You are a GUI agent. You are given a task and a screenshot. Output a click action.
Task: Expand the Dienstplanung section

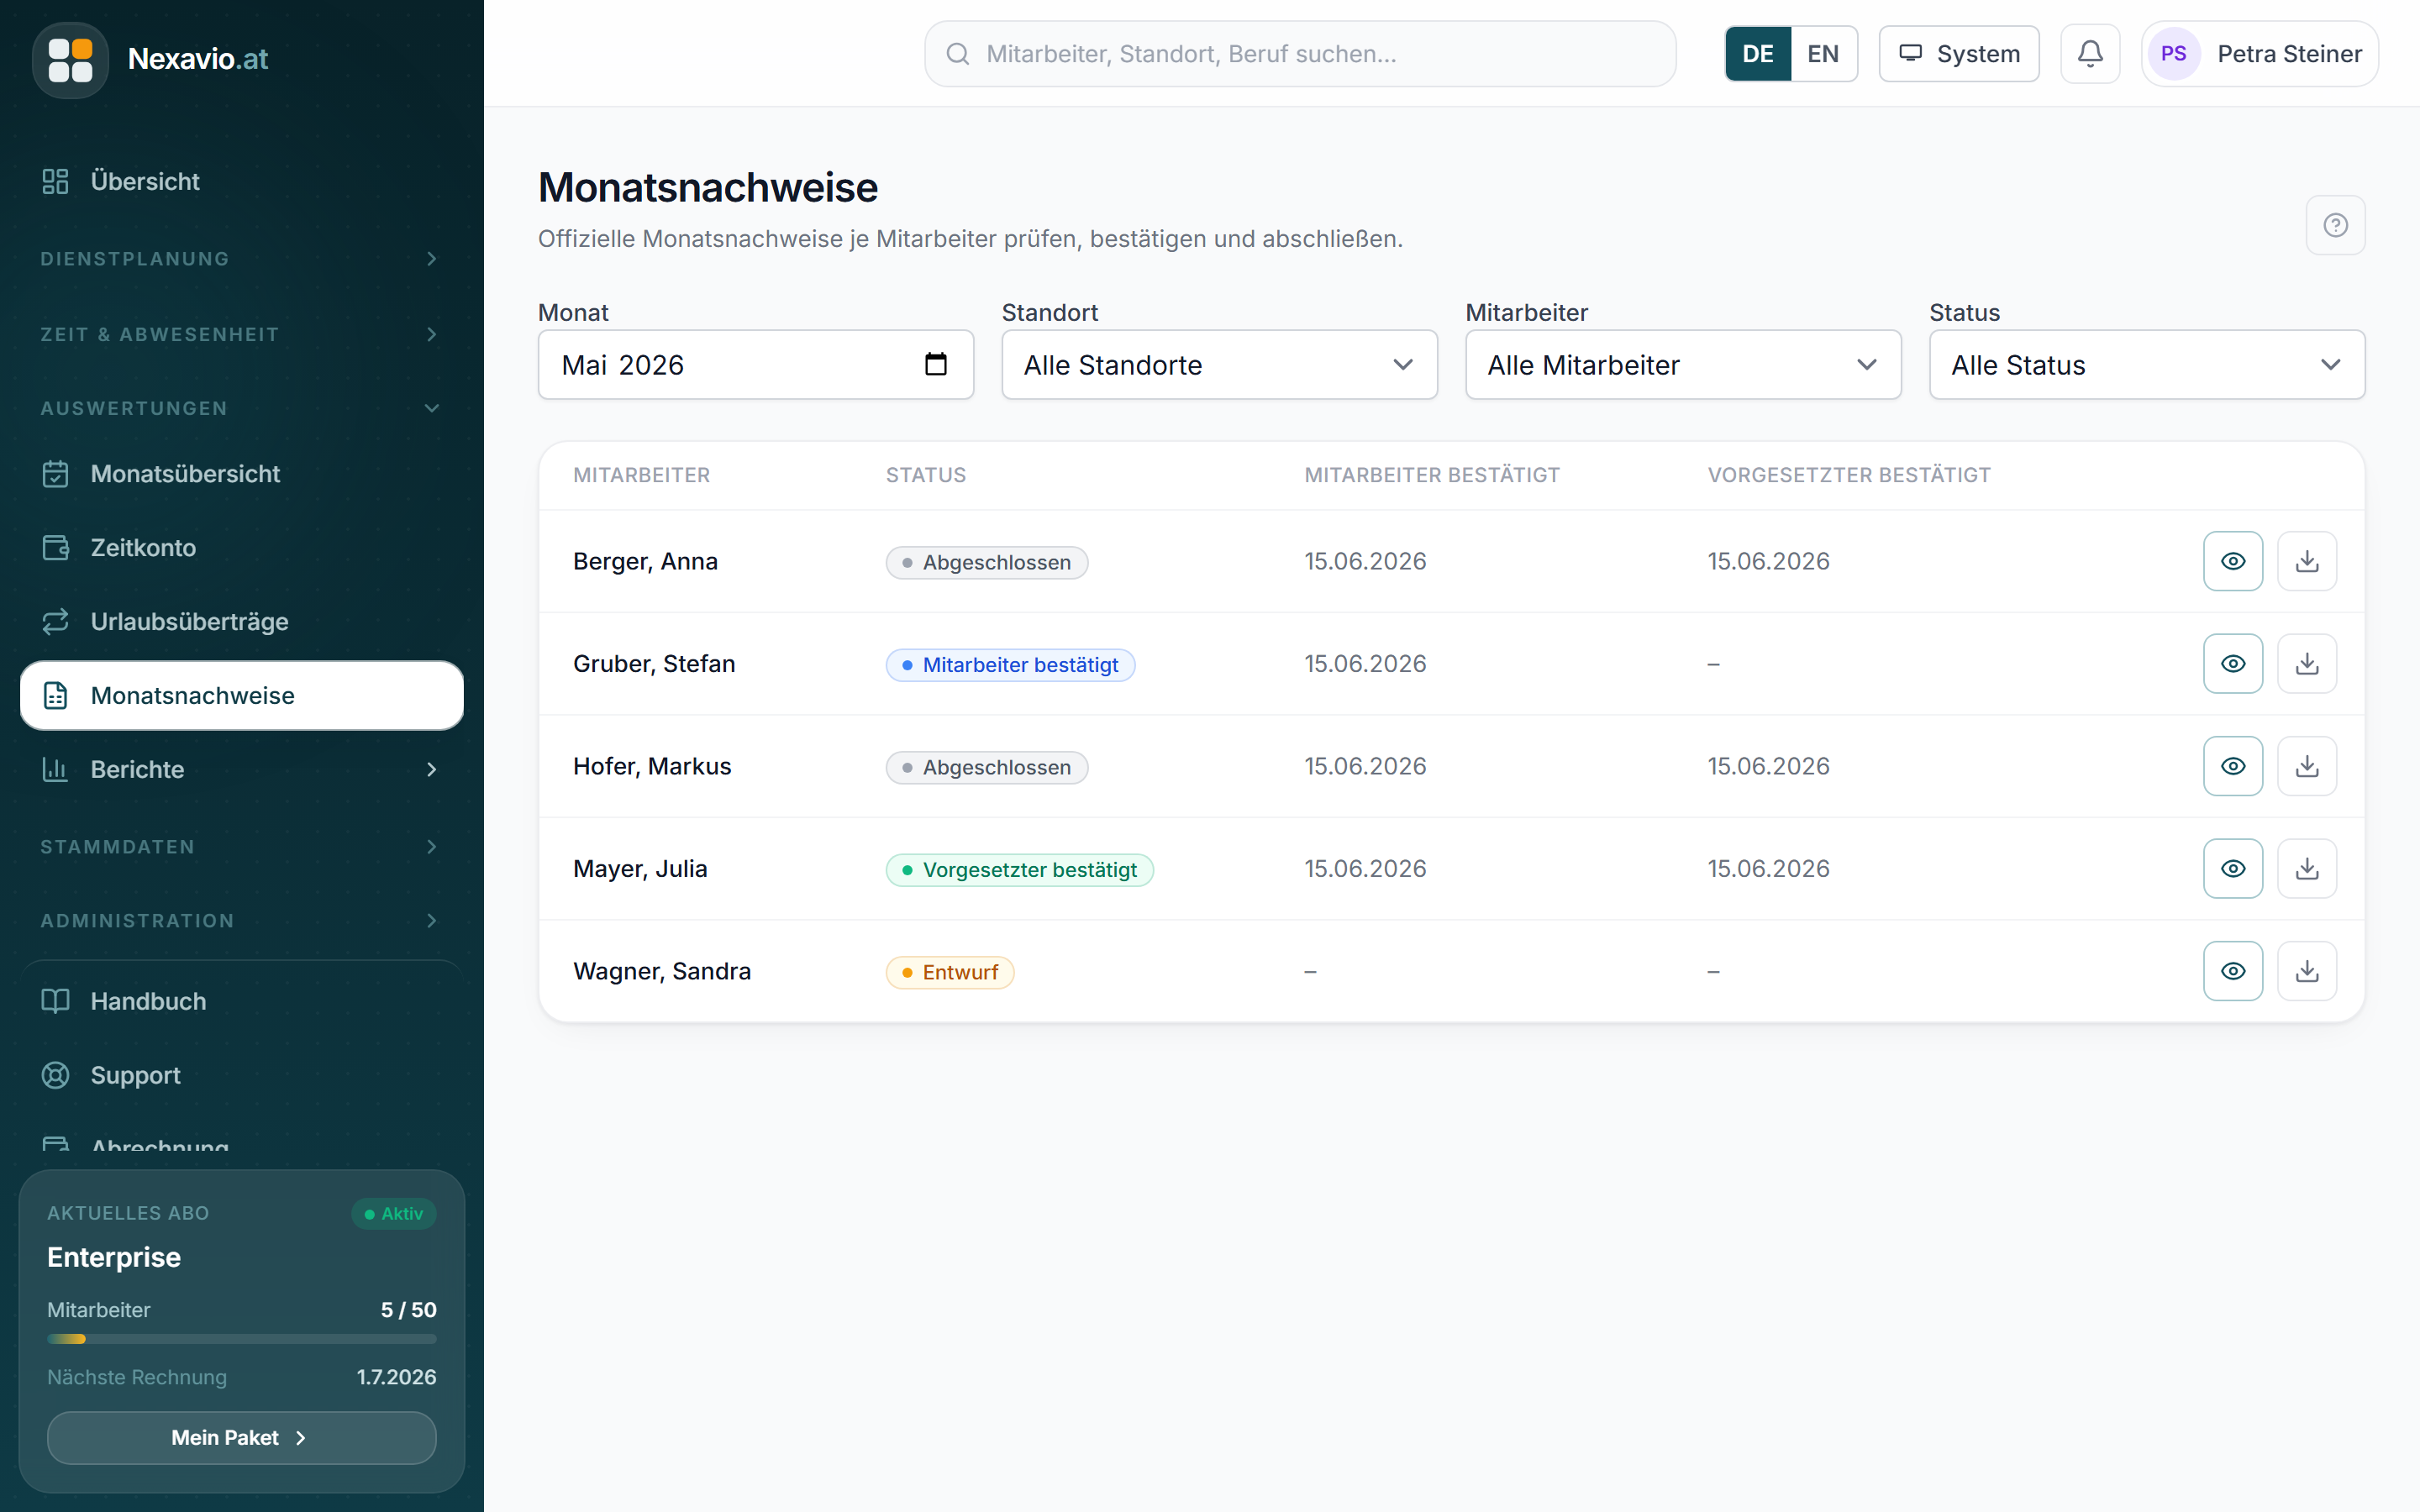pyautogui.click(x=241, y=259)
